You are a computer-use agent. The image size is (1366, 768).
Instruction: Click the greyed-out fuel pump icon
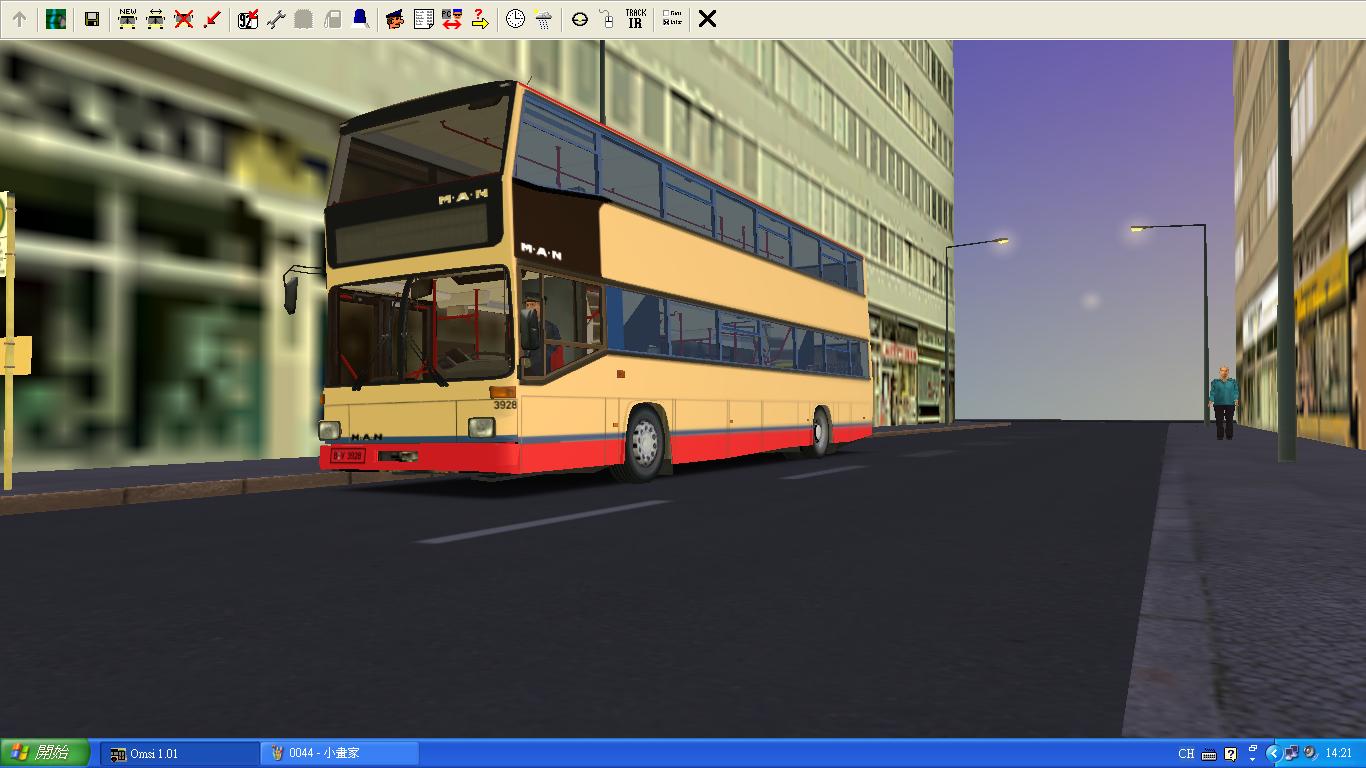click(x=332, y=19)
